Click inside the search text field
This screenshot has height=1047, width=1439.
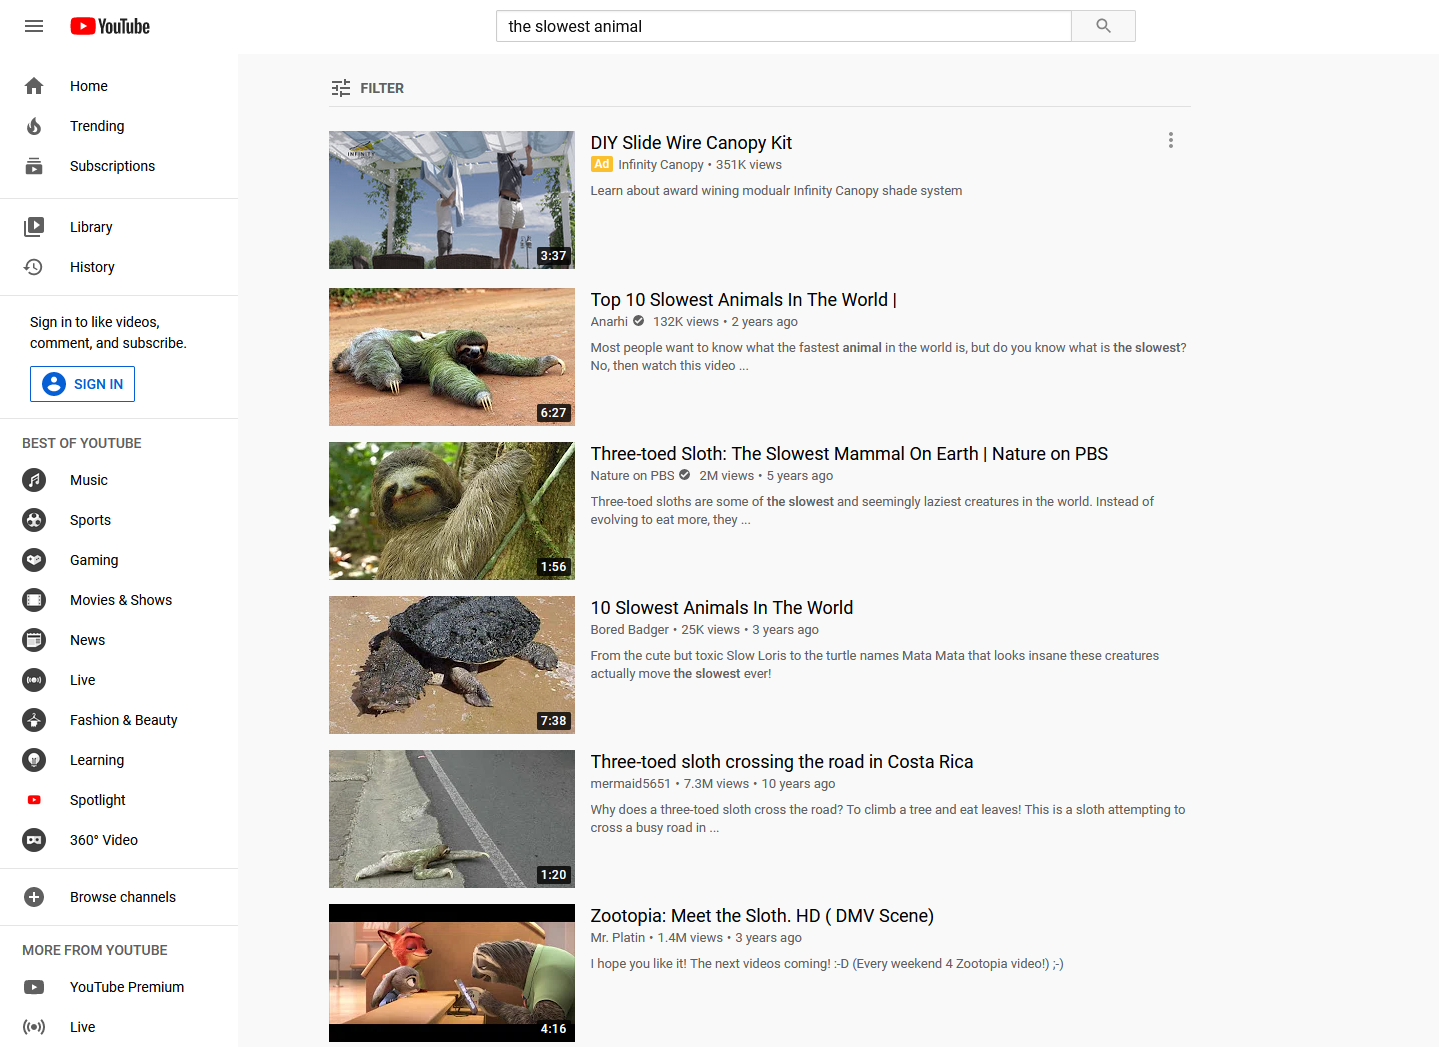[x=784, y=26]
